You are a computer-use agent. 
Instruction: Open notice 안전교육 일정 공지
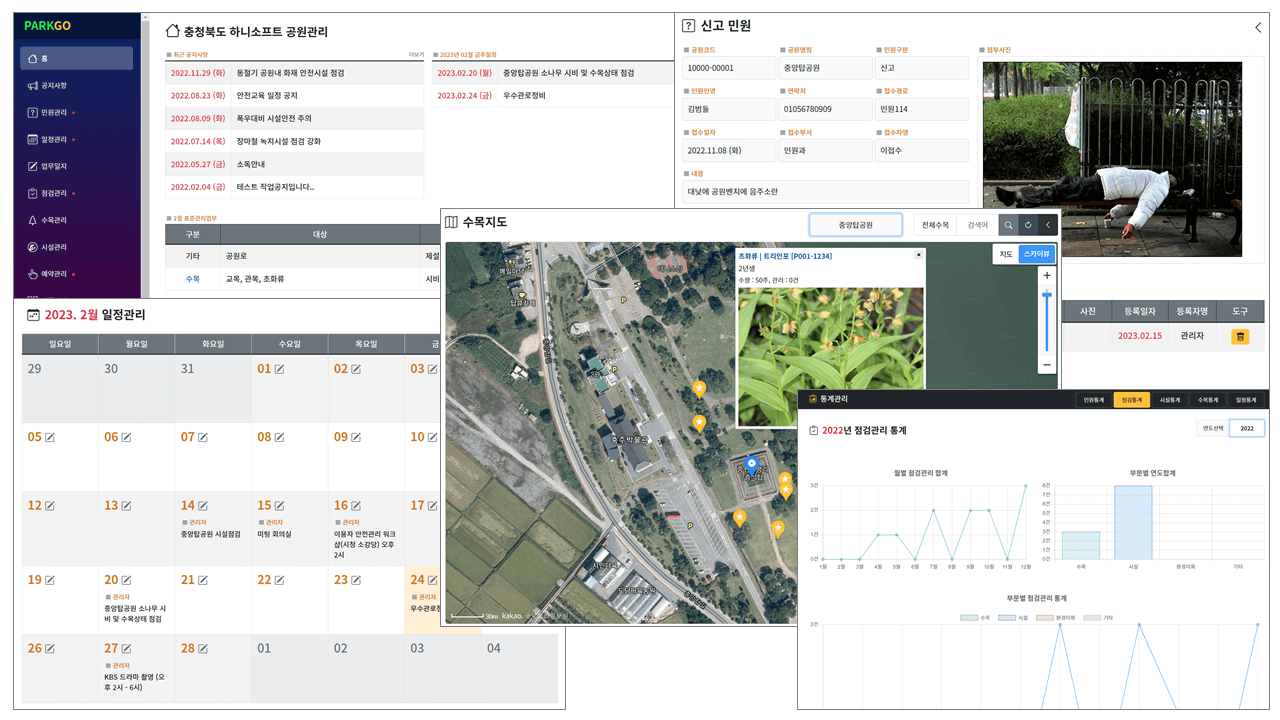point(267,96)
